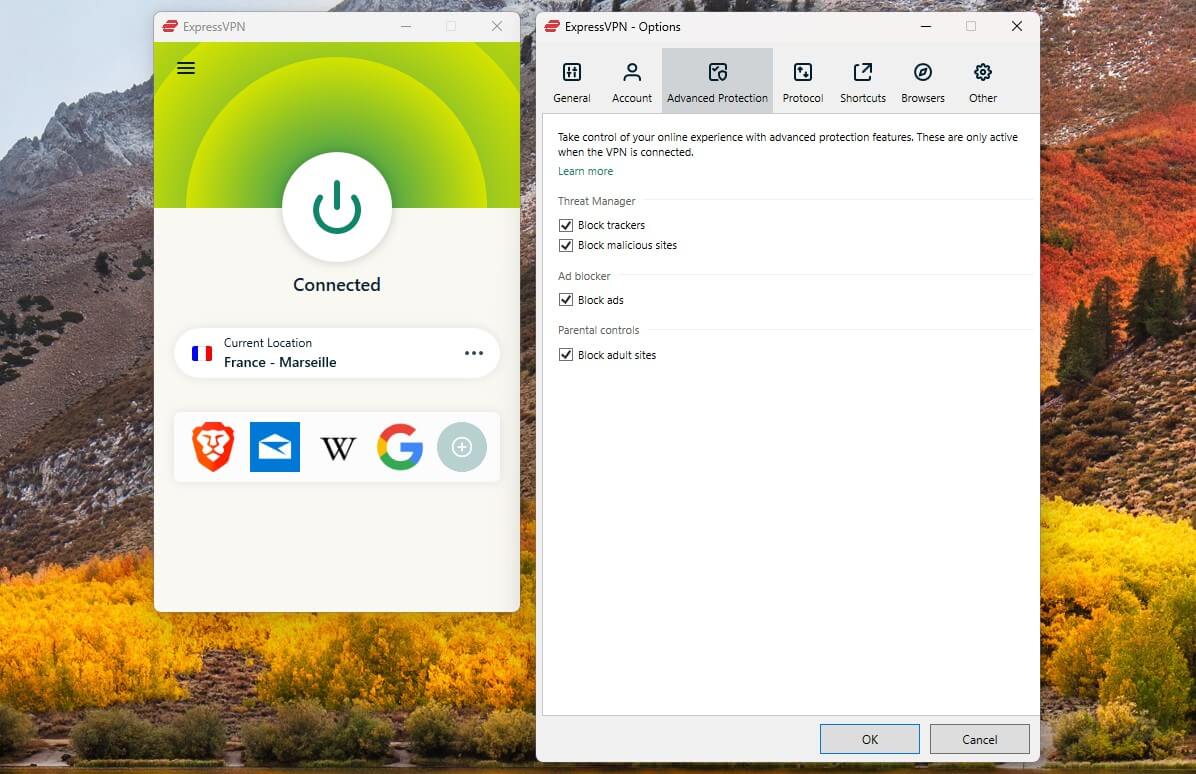This screenshot has height=774, width=1196.
Task: Click the ExpressVPN logo in main window title bar
Action: click(170, 26)
